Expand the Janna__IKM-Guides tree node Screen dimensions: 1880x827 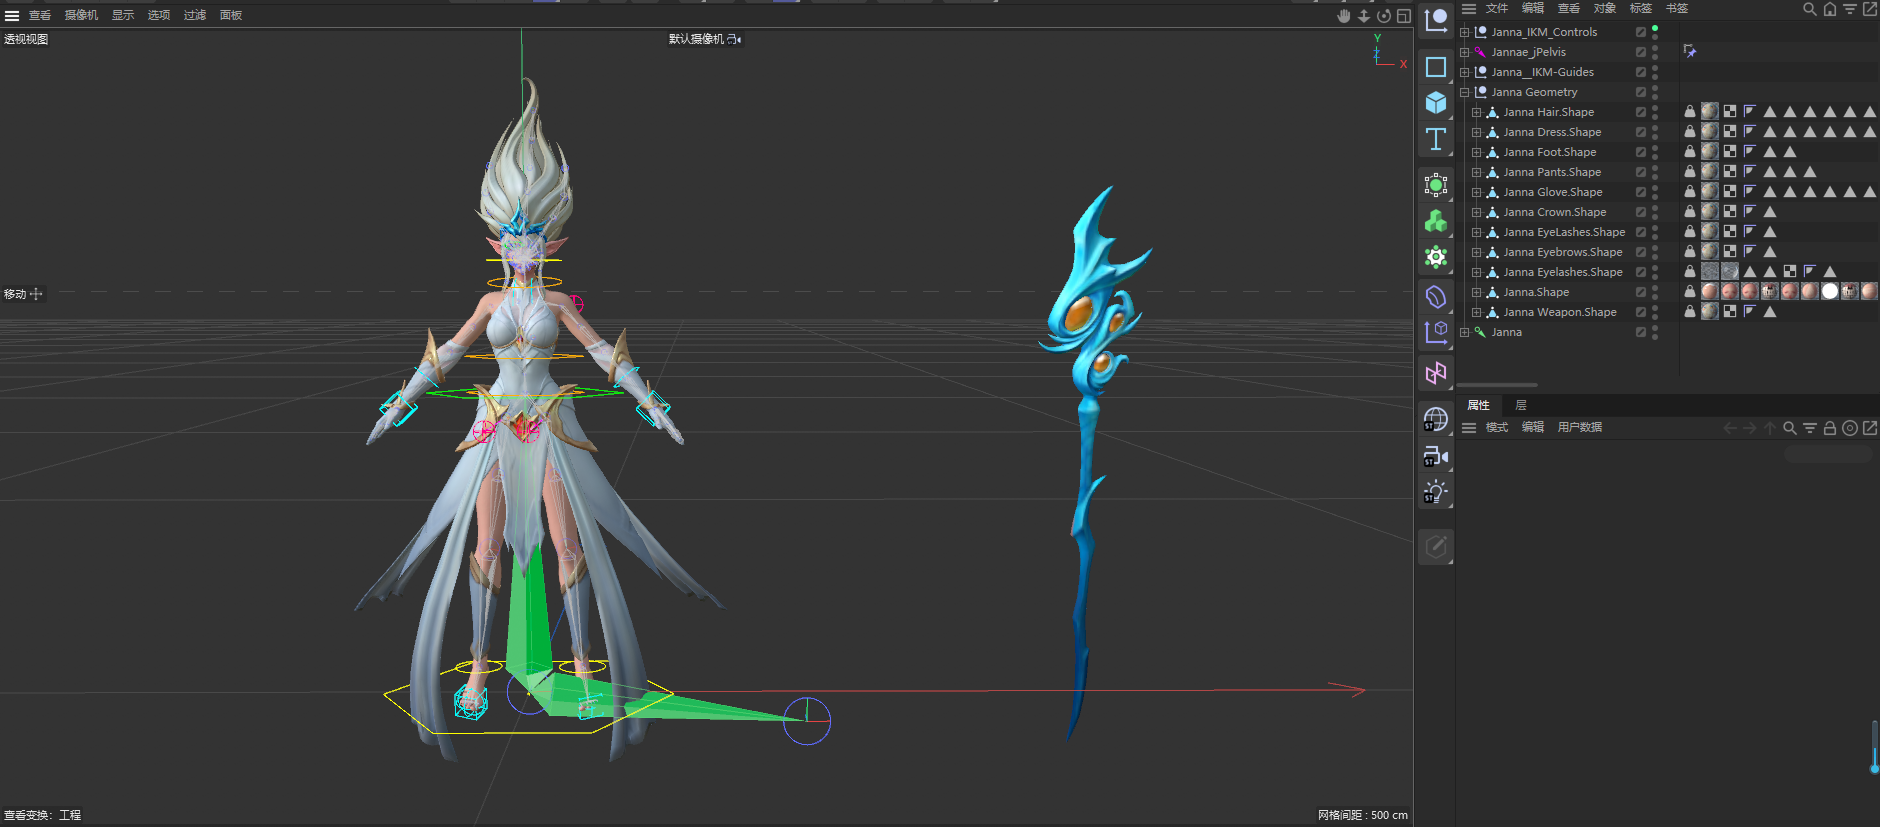pyautogui.click(x=1465, y=72)
